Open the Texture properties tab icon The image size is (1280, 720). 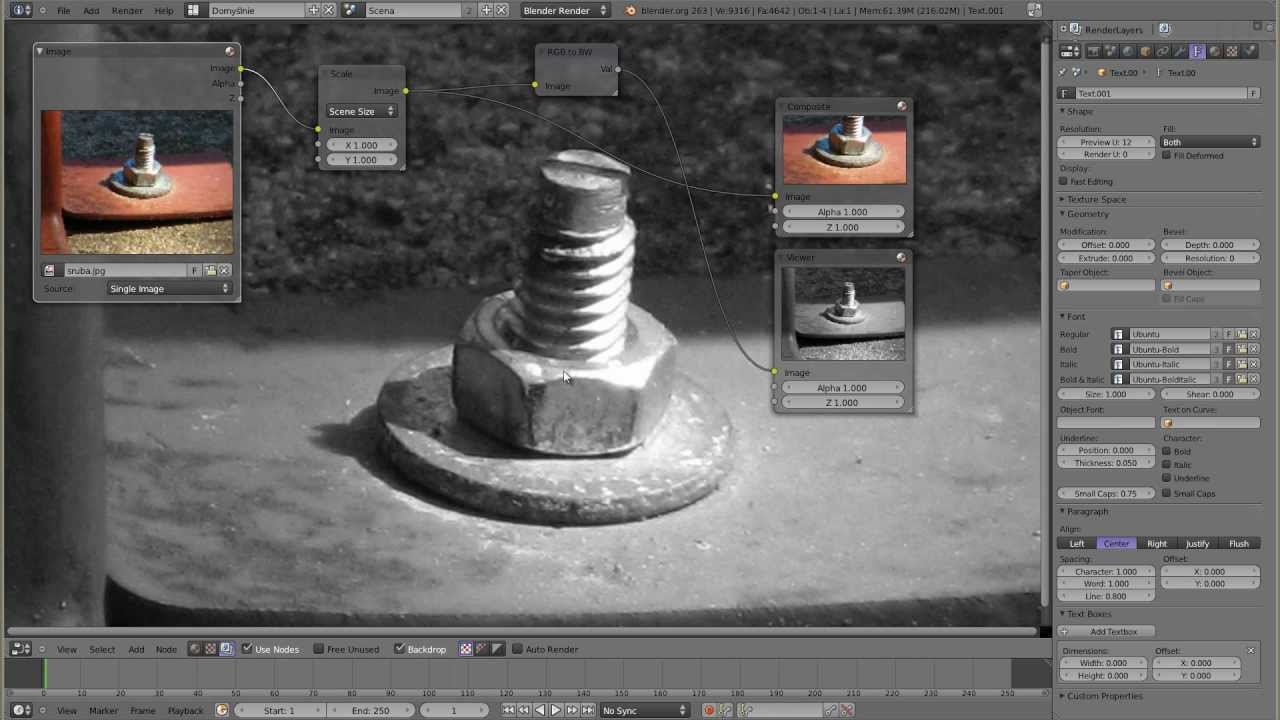[1231, 51]
